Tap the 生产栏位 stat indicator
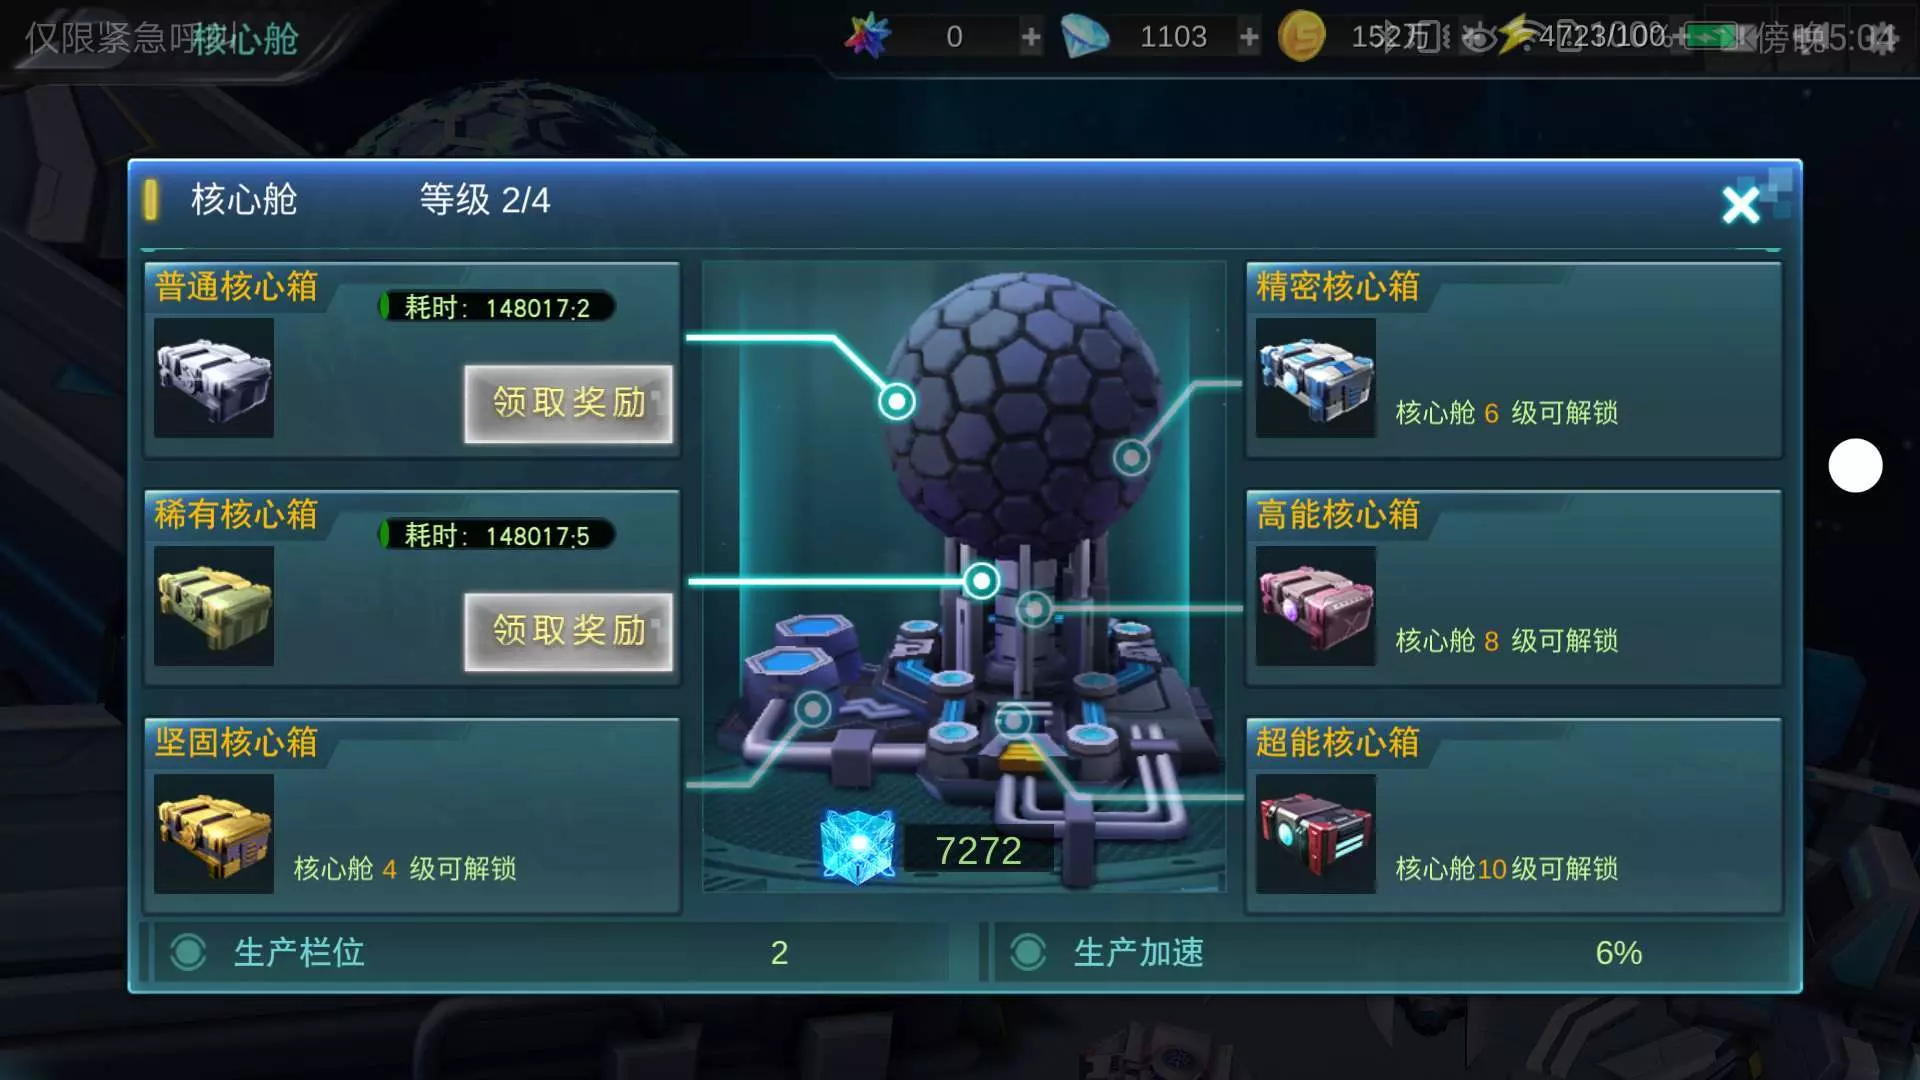 point(549,952)
